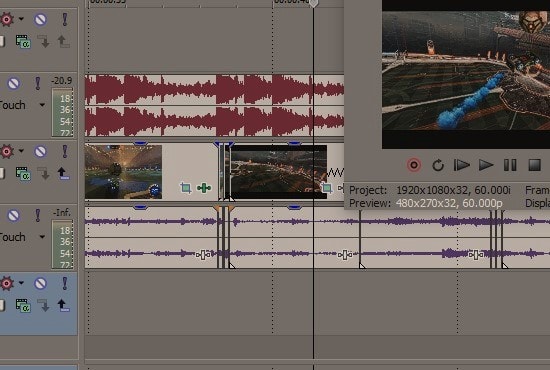Solo the -Inf. audio track
Image resolution: width=550 pixels, height=370 pixels.
pyautogui.click(x=38, y=215)
